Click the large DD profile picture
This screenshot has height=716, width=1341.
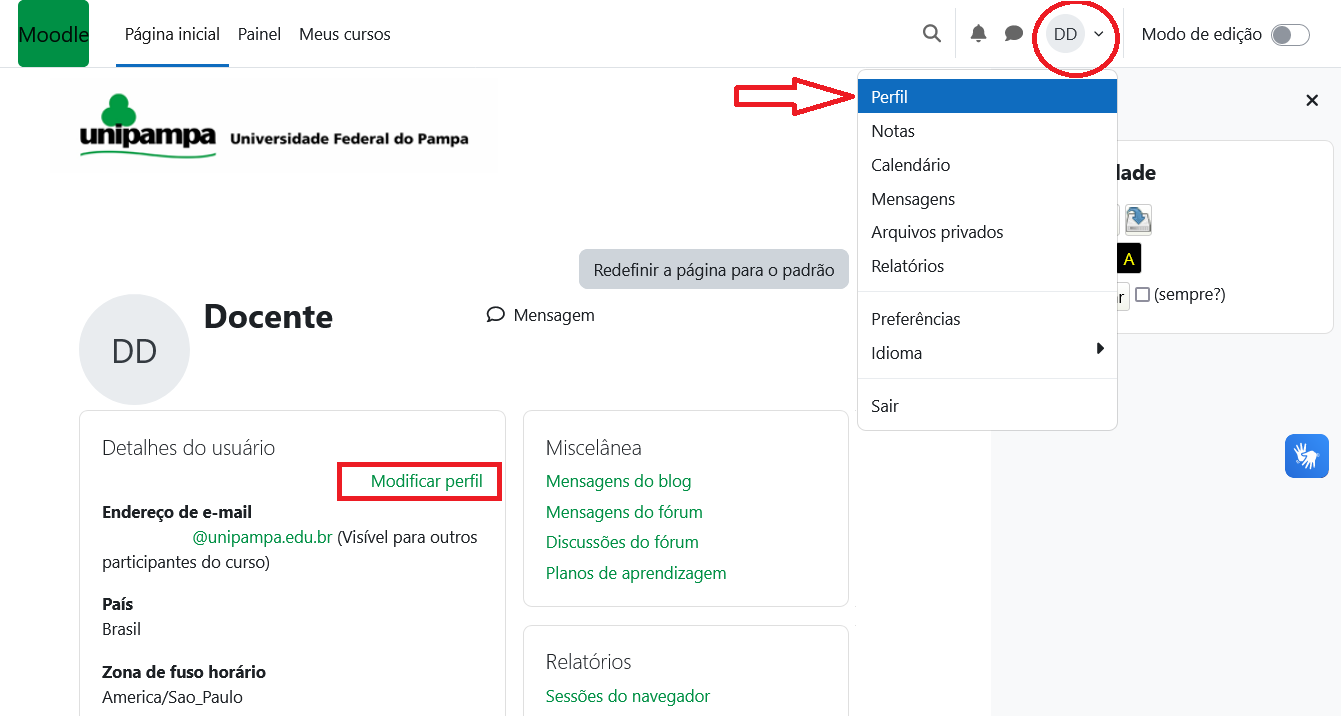click(134, 350)
